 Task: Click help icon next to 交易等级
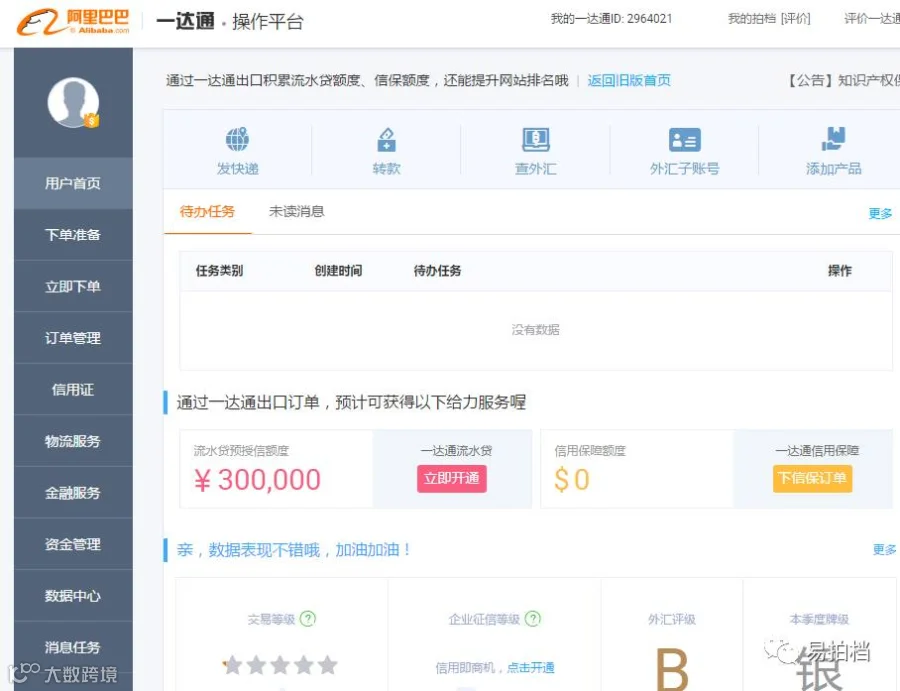point(308,619)
